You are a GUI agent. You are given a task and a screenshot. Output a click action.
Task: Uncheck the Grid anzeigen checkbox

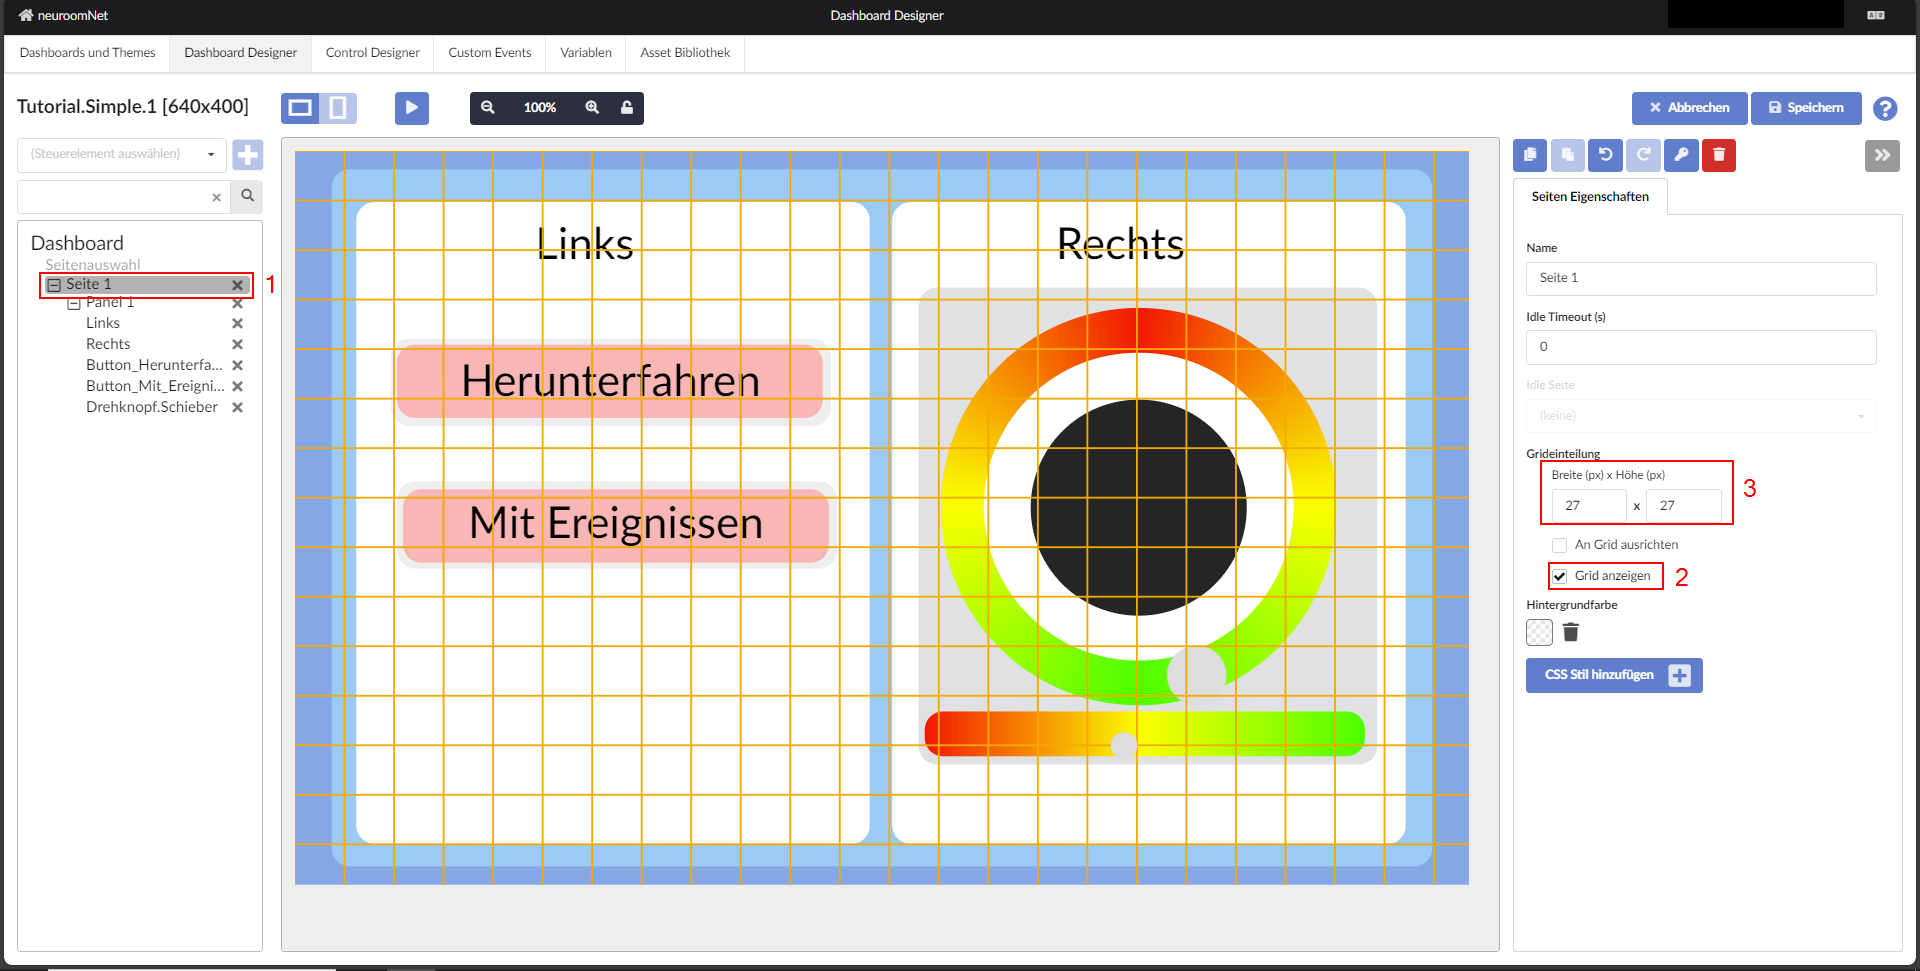point(1559,576)
